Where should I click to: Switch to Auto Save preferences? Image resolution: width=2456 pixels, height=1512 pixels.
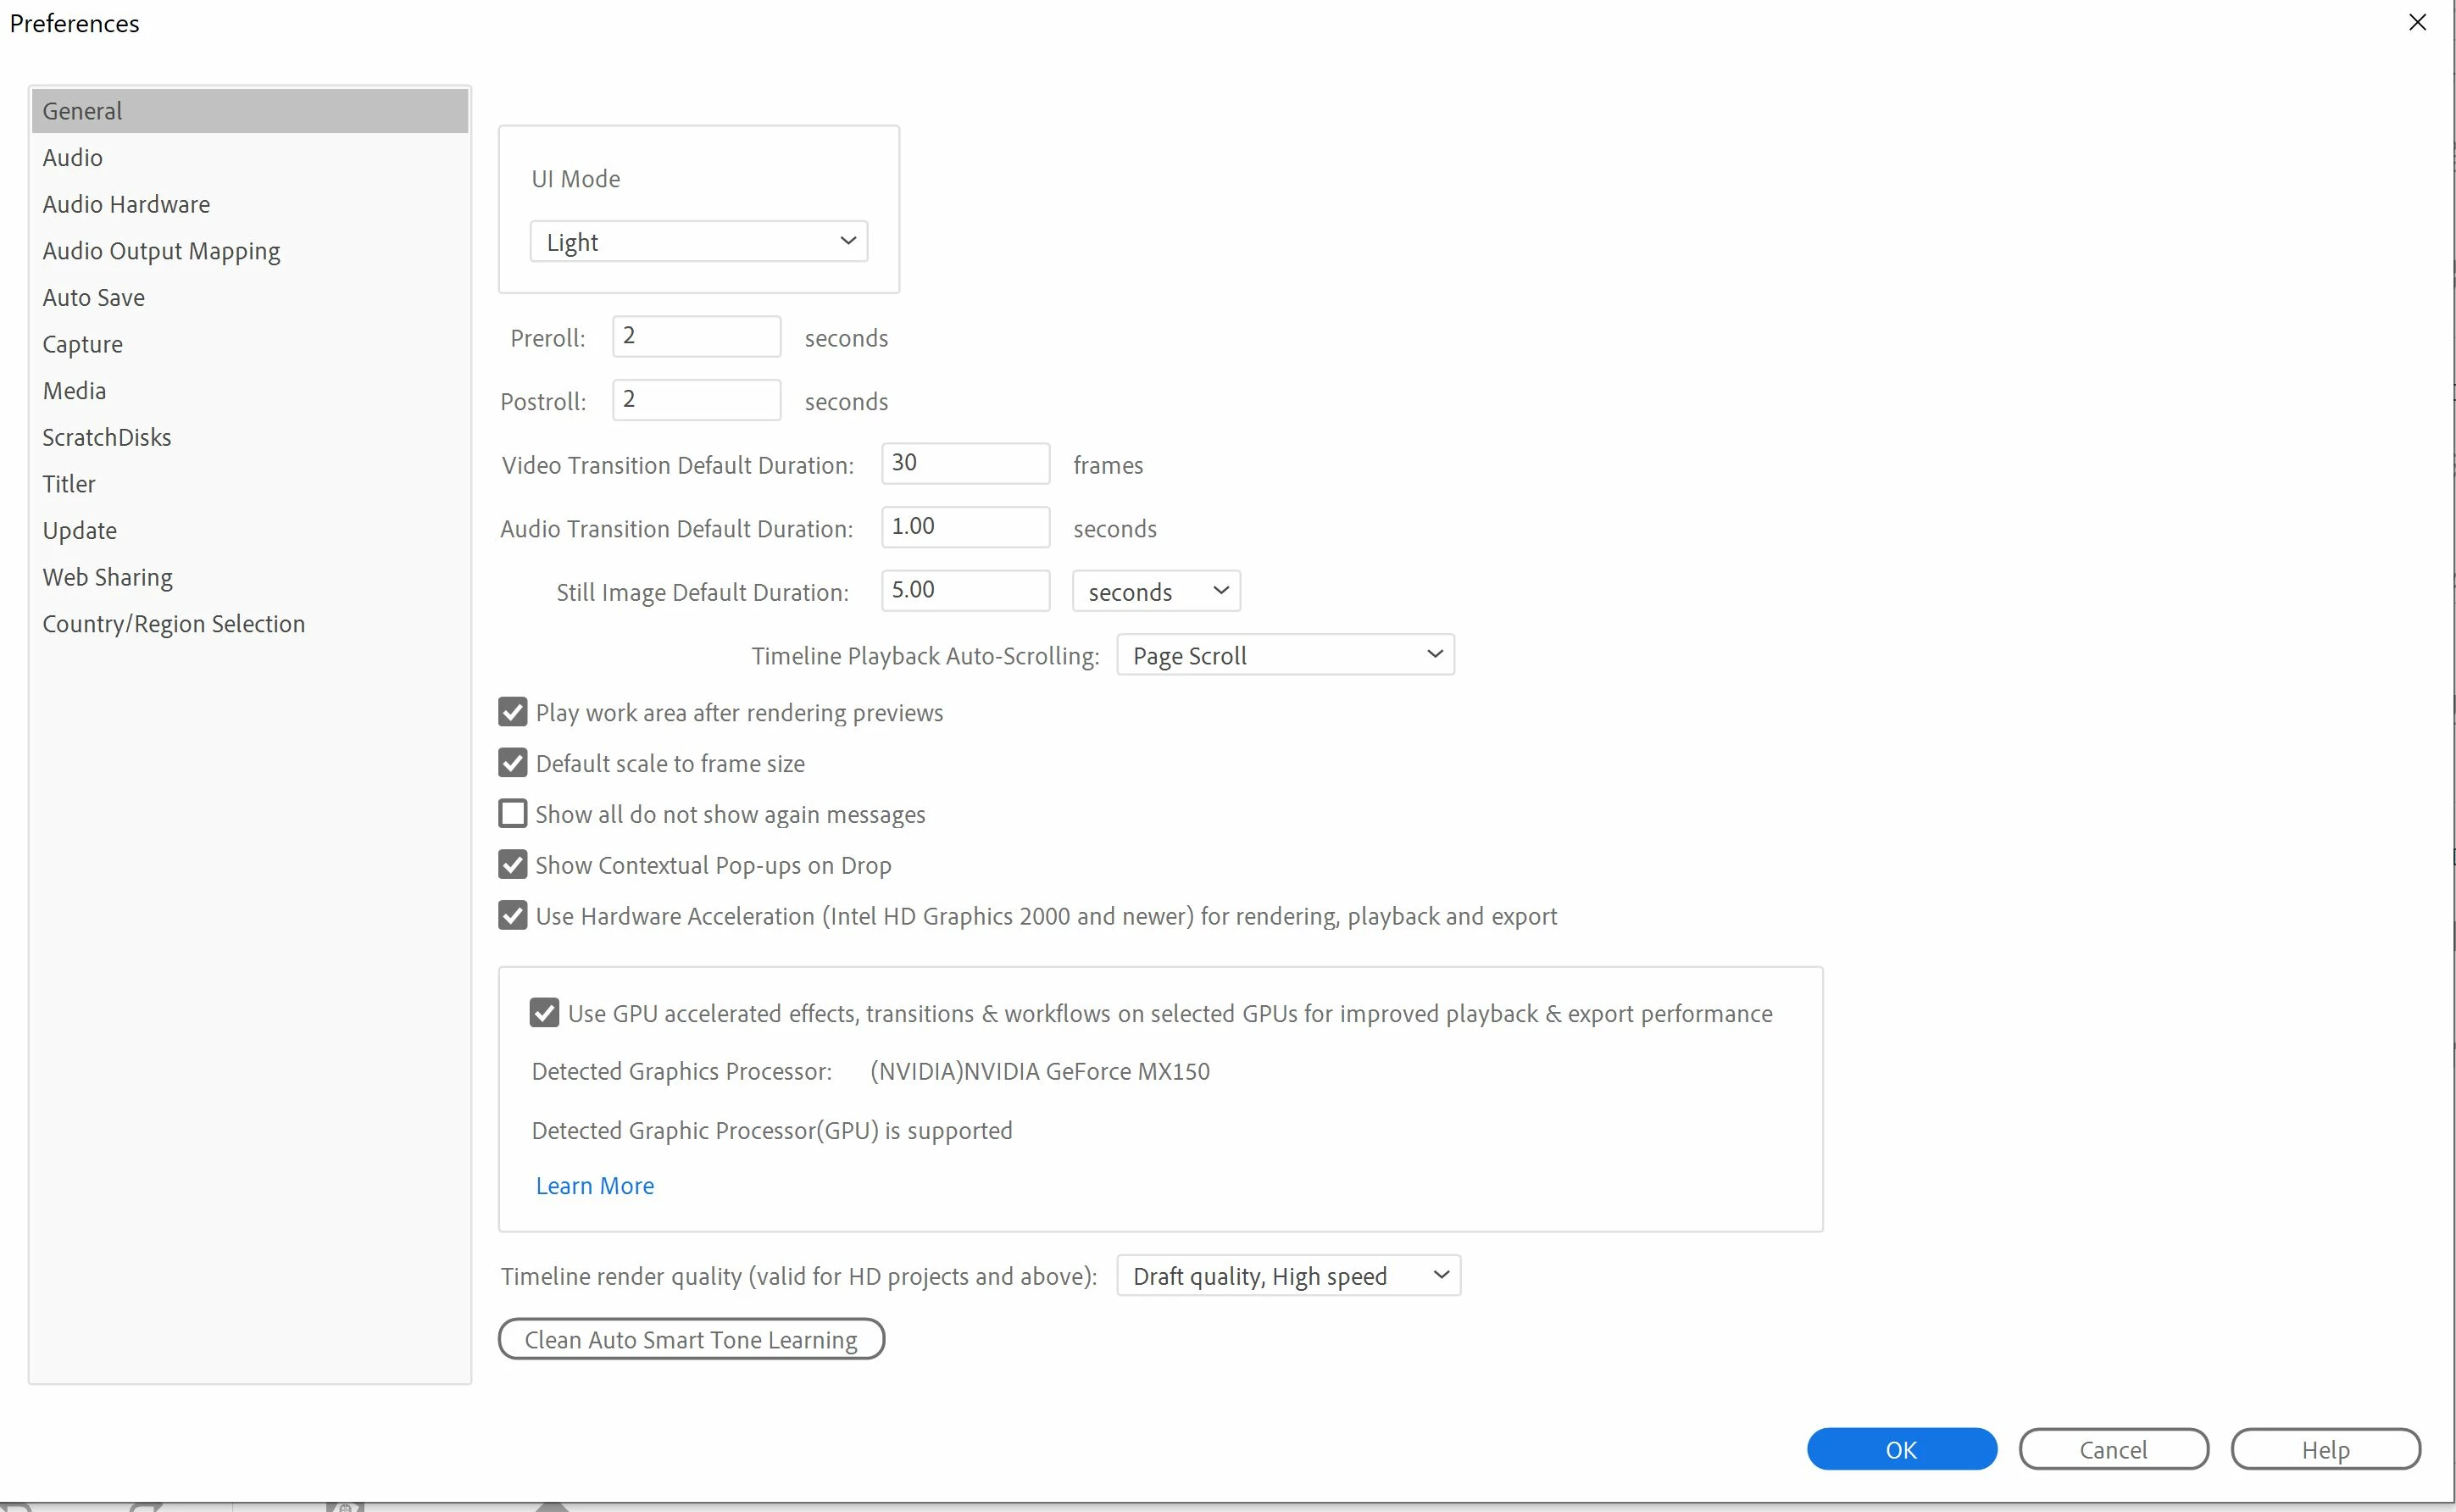94,297
